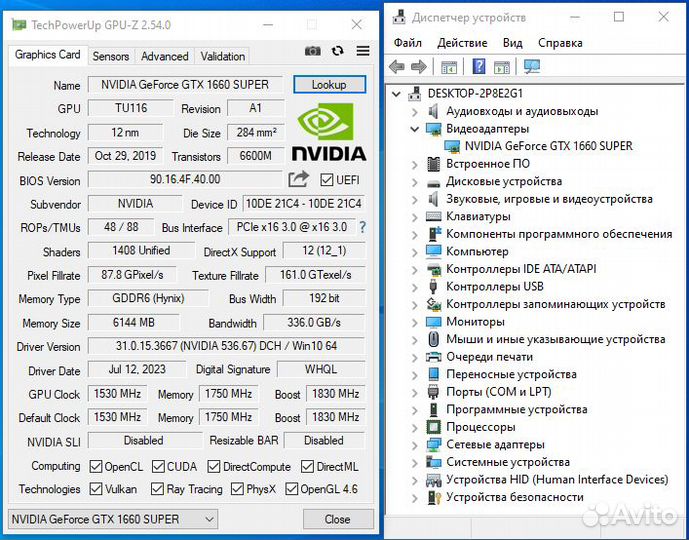The image size is (689, 540).
Task: Toggle the CUDA checkbox
Action: 158,466
